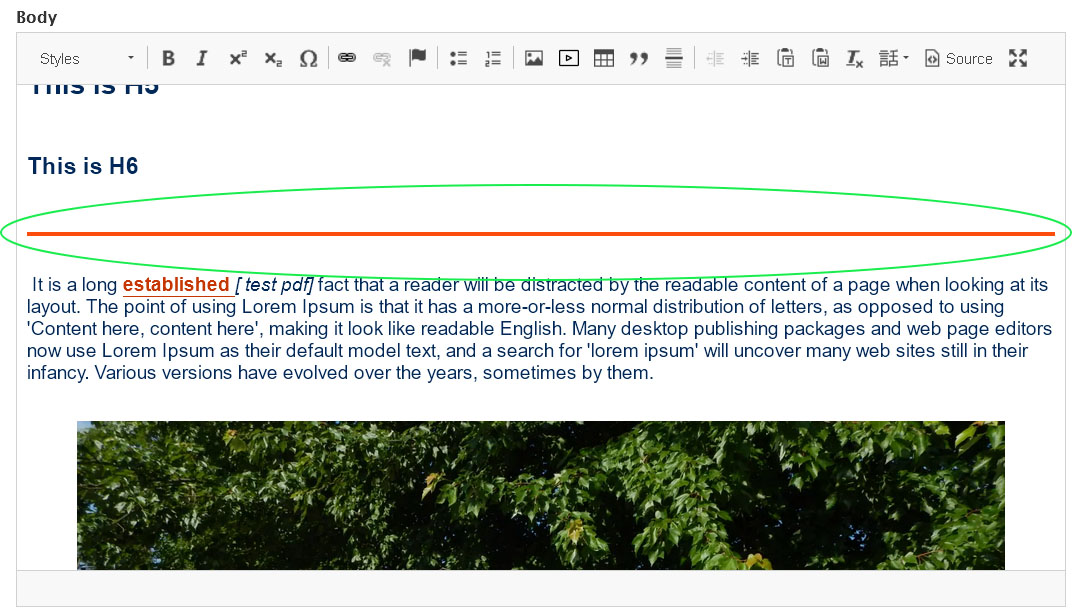Viewport: 1078px width, 611px height.
Task: Click the '[ test pdf]' italic text
Action: 274,285
